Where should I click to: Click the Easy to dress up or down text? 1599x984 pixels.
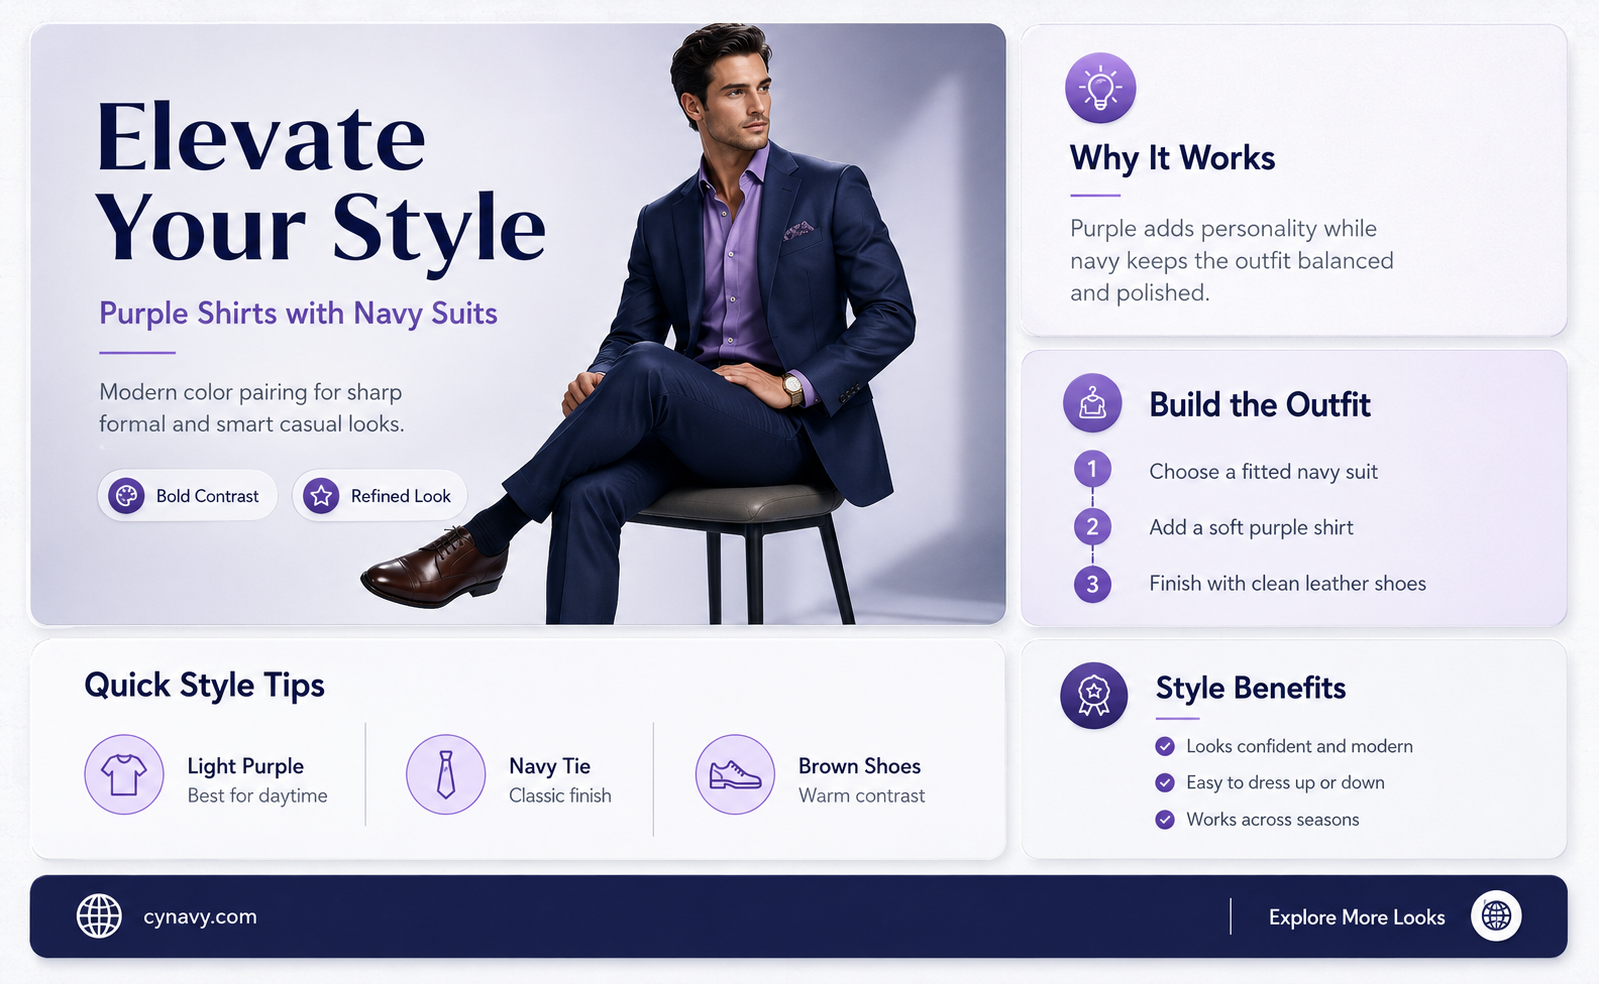point(1285,783)
